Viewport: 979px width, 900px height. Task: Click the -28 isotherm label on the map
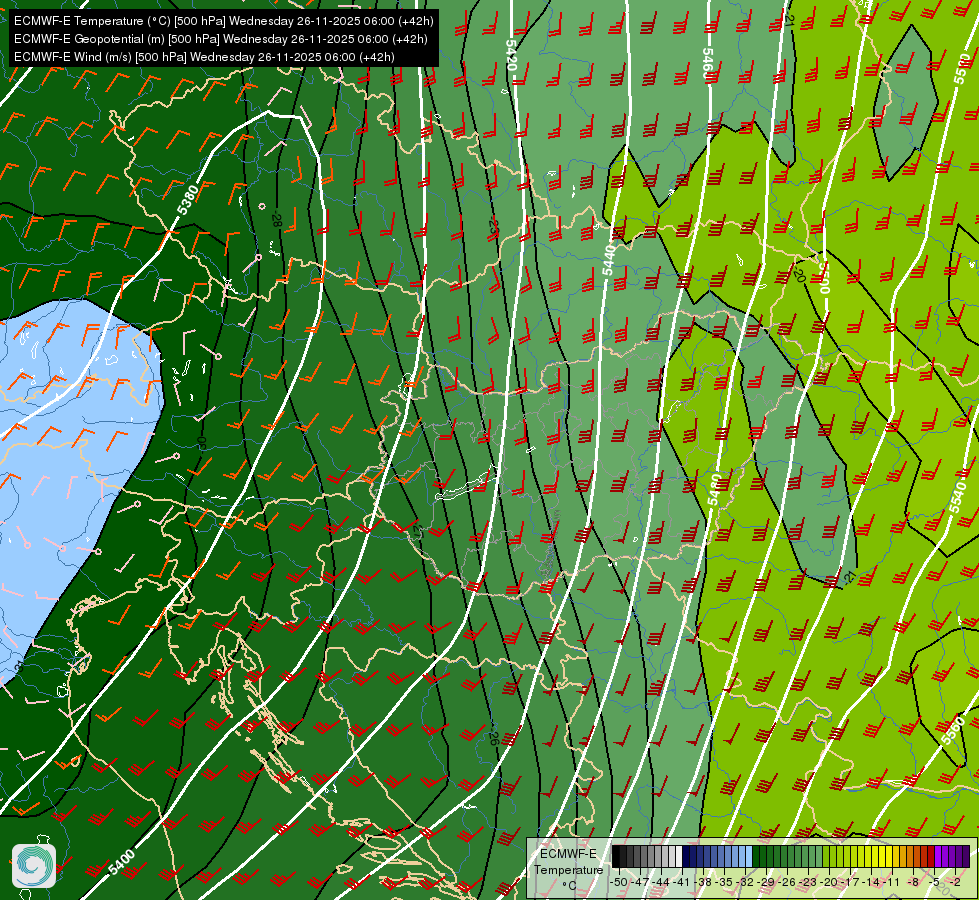[277, 220]
